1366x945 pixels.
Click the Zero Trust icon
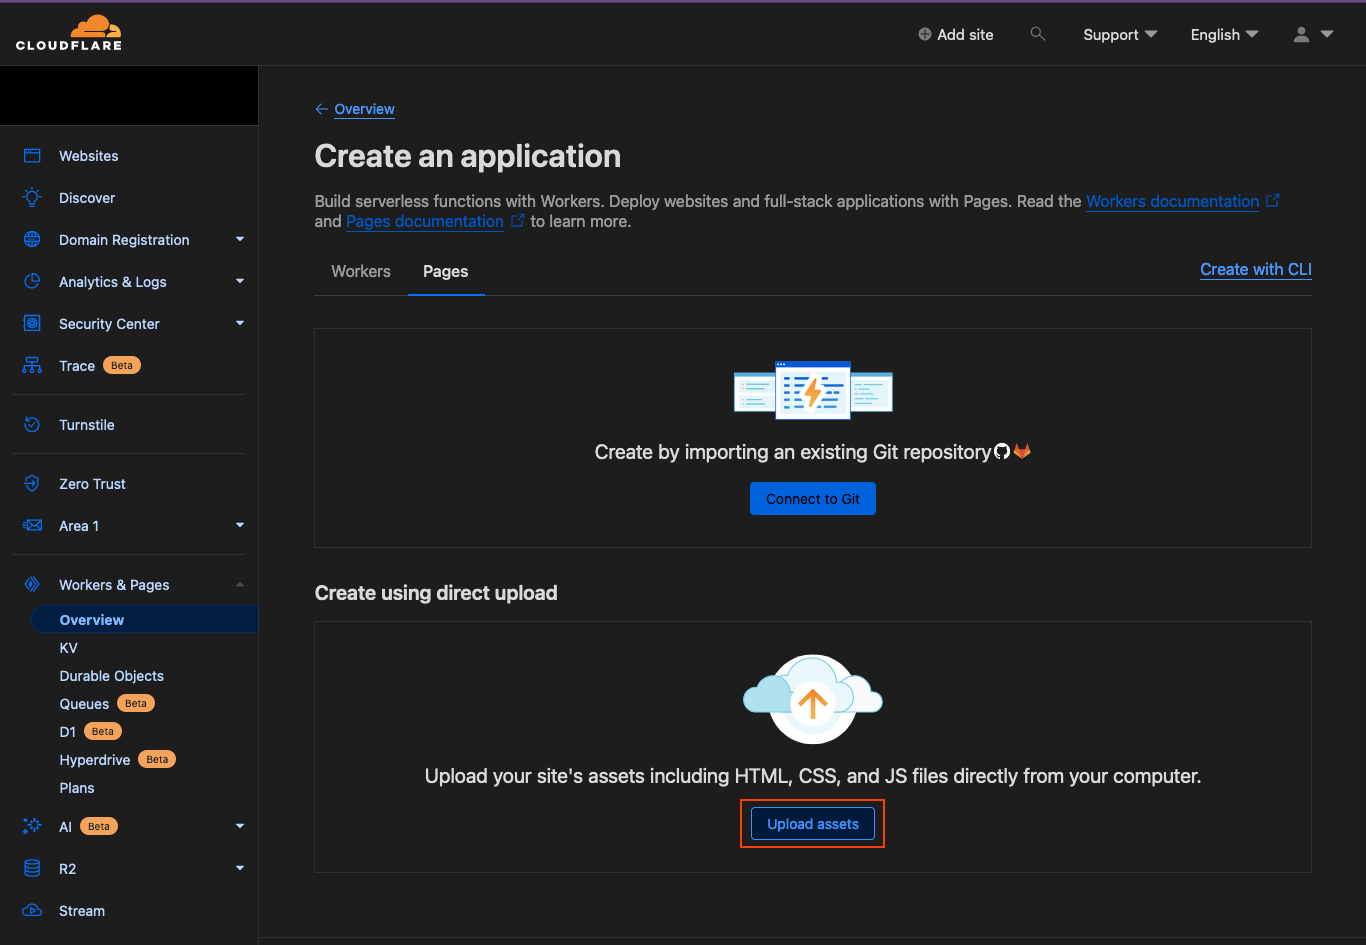point(32,484)
